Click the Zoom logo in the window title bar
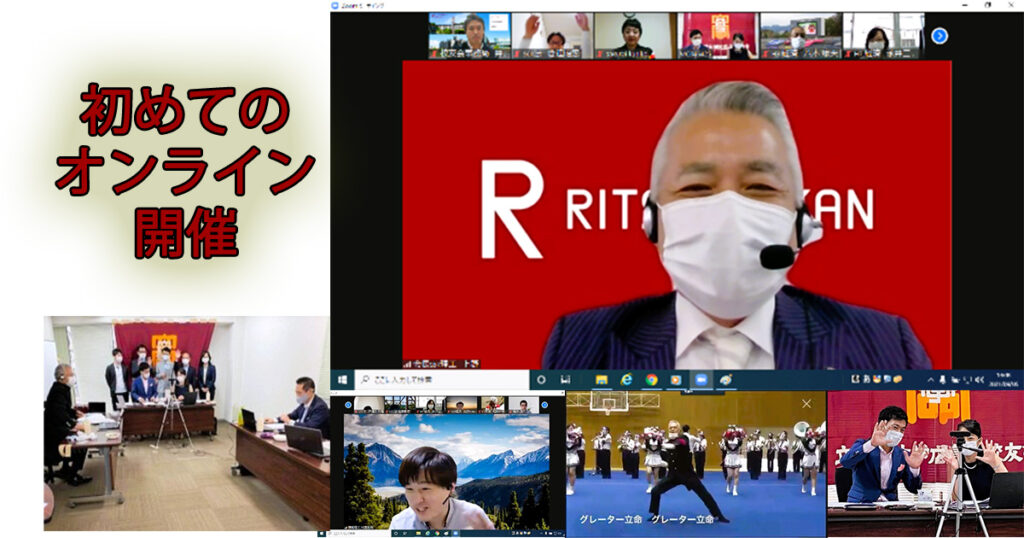This screenshot has height=538, width=1024. [x=337, y=5]
